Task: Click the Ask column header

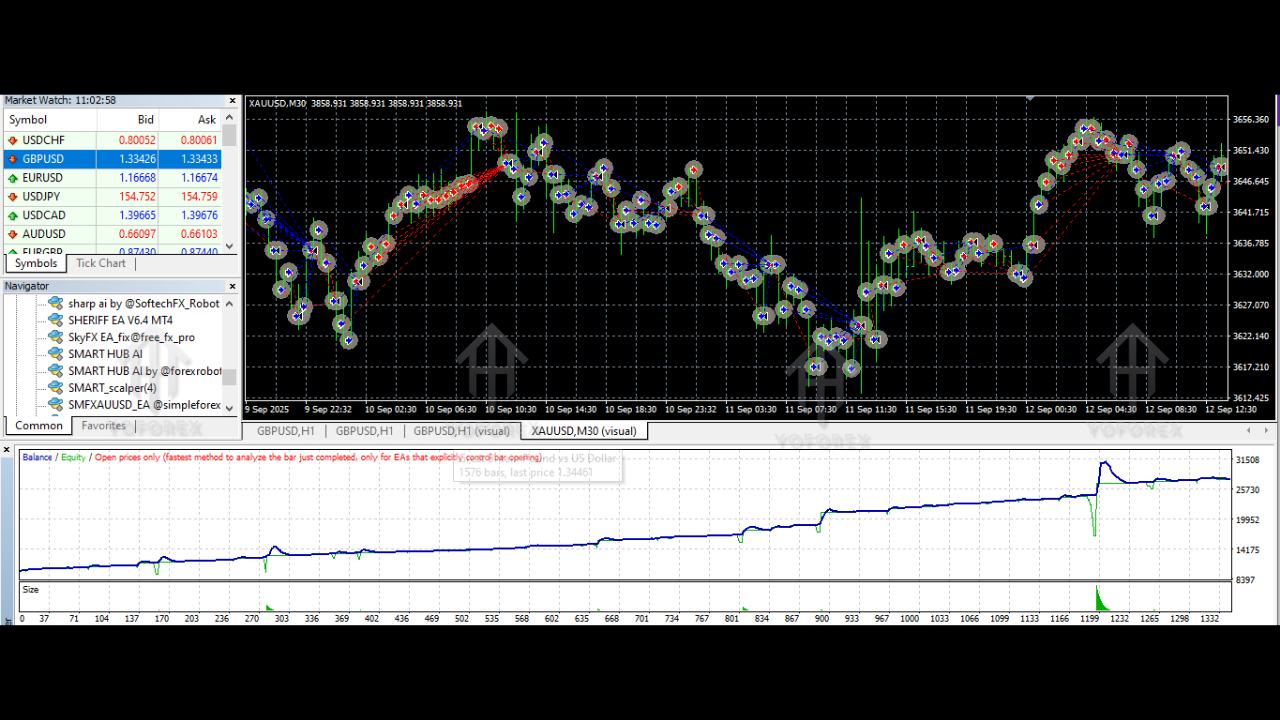Action: pyautogui.click(x=206, y=120)
